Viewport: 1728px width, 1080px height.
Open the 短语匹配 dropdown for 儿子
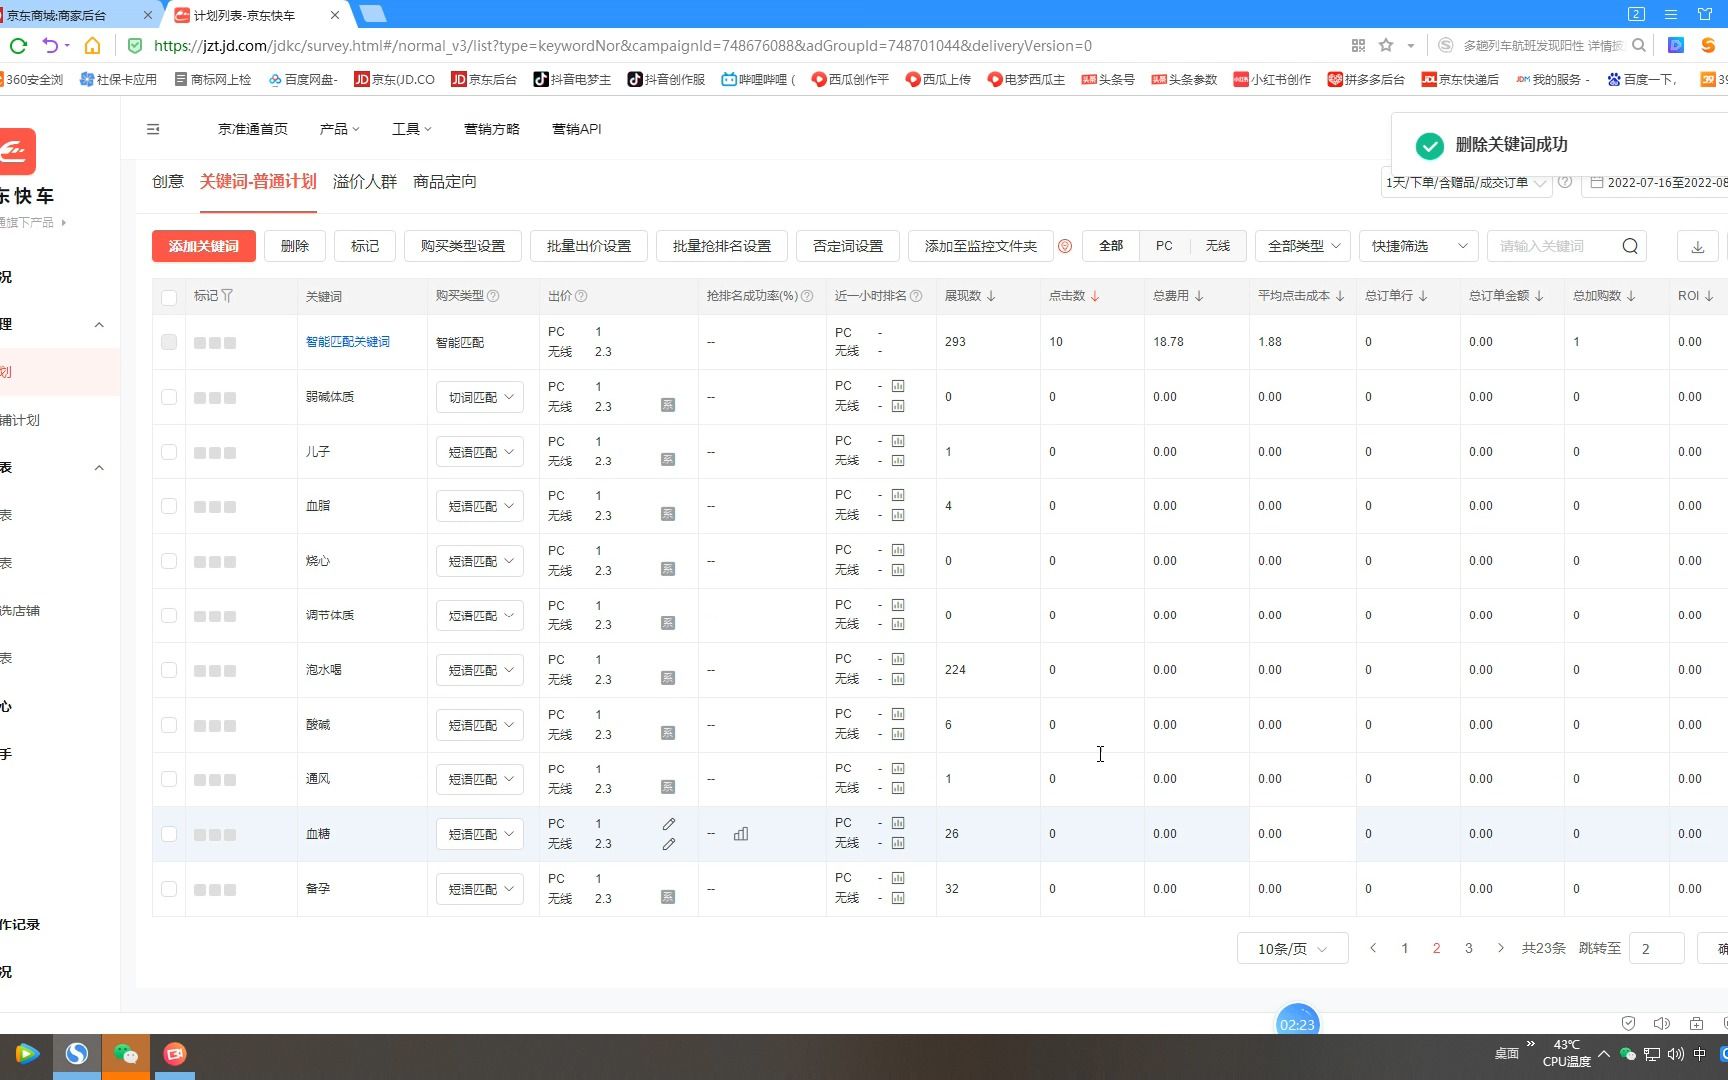pos(480,452)
